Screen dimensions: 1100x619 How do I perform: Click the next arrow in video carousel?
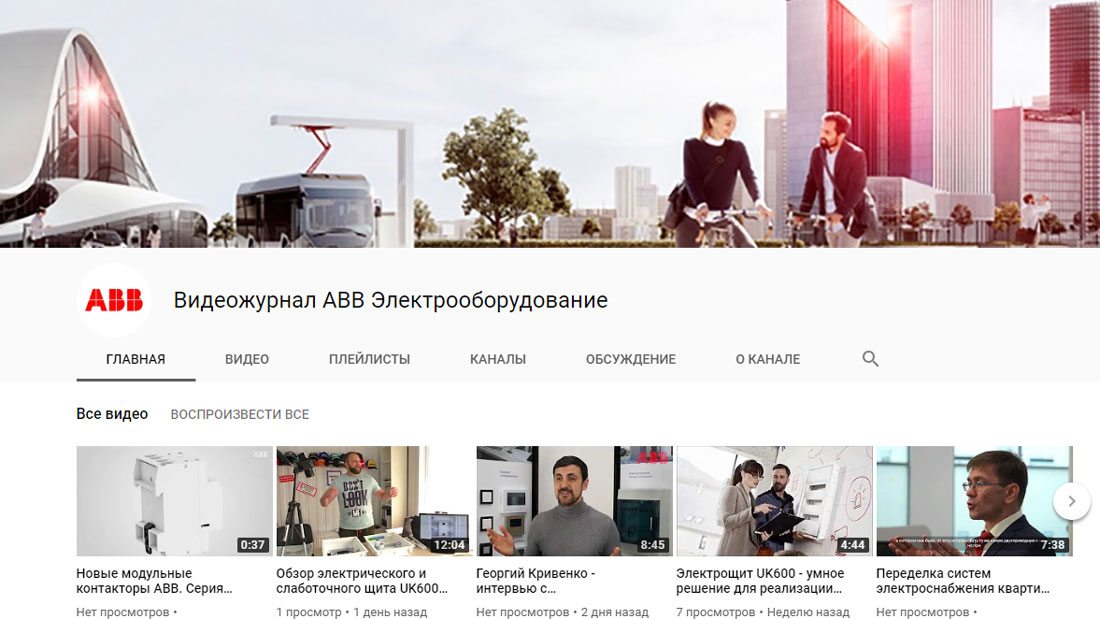tap(1071, 501)
